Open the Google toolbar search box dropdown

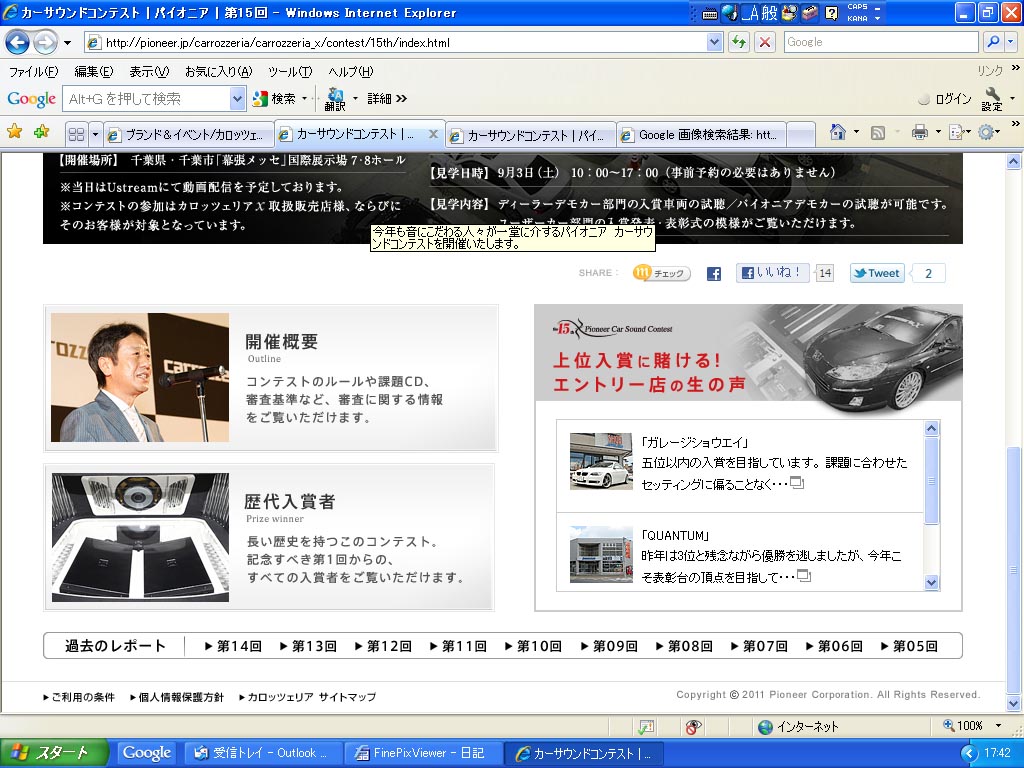click(237, 99)
